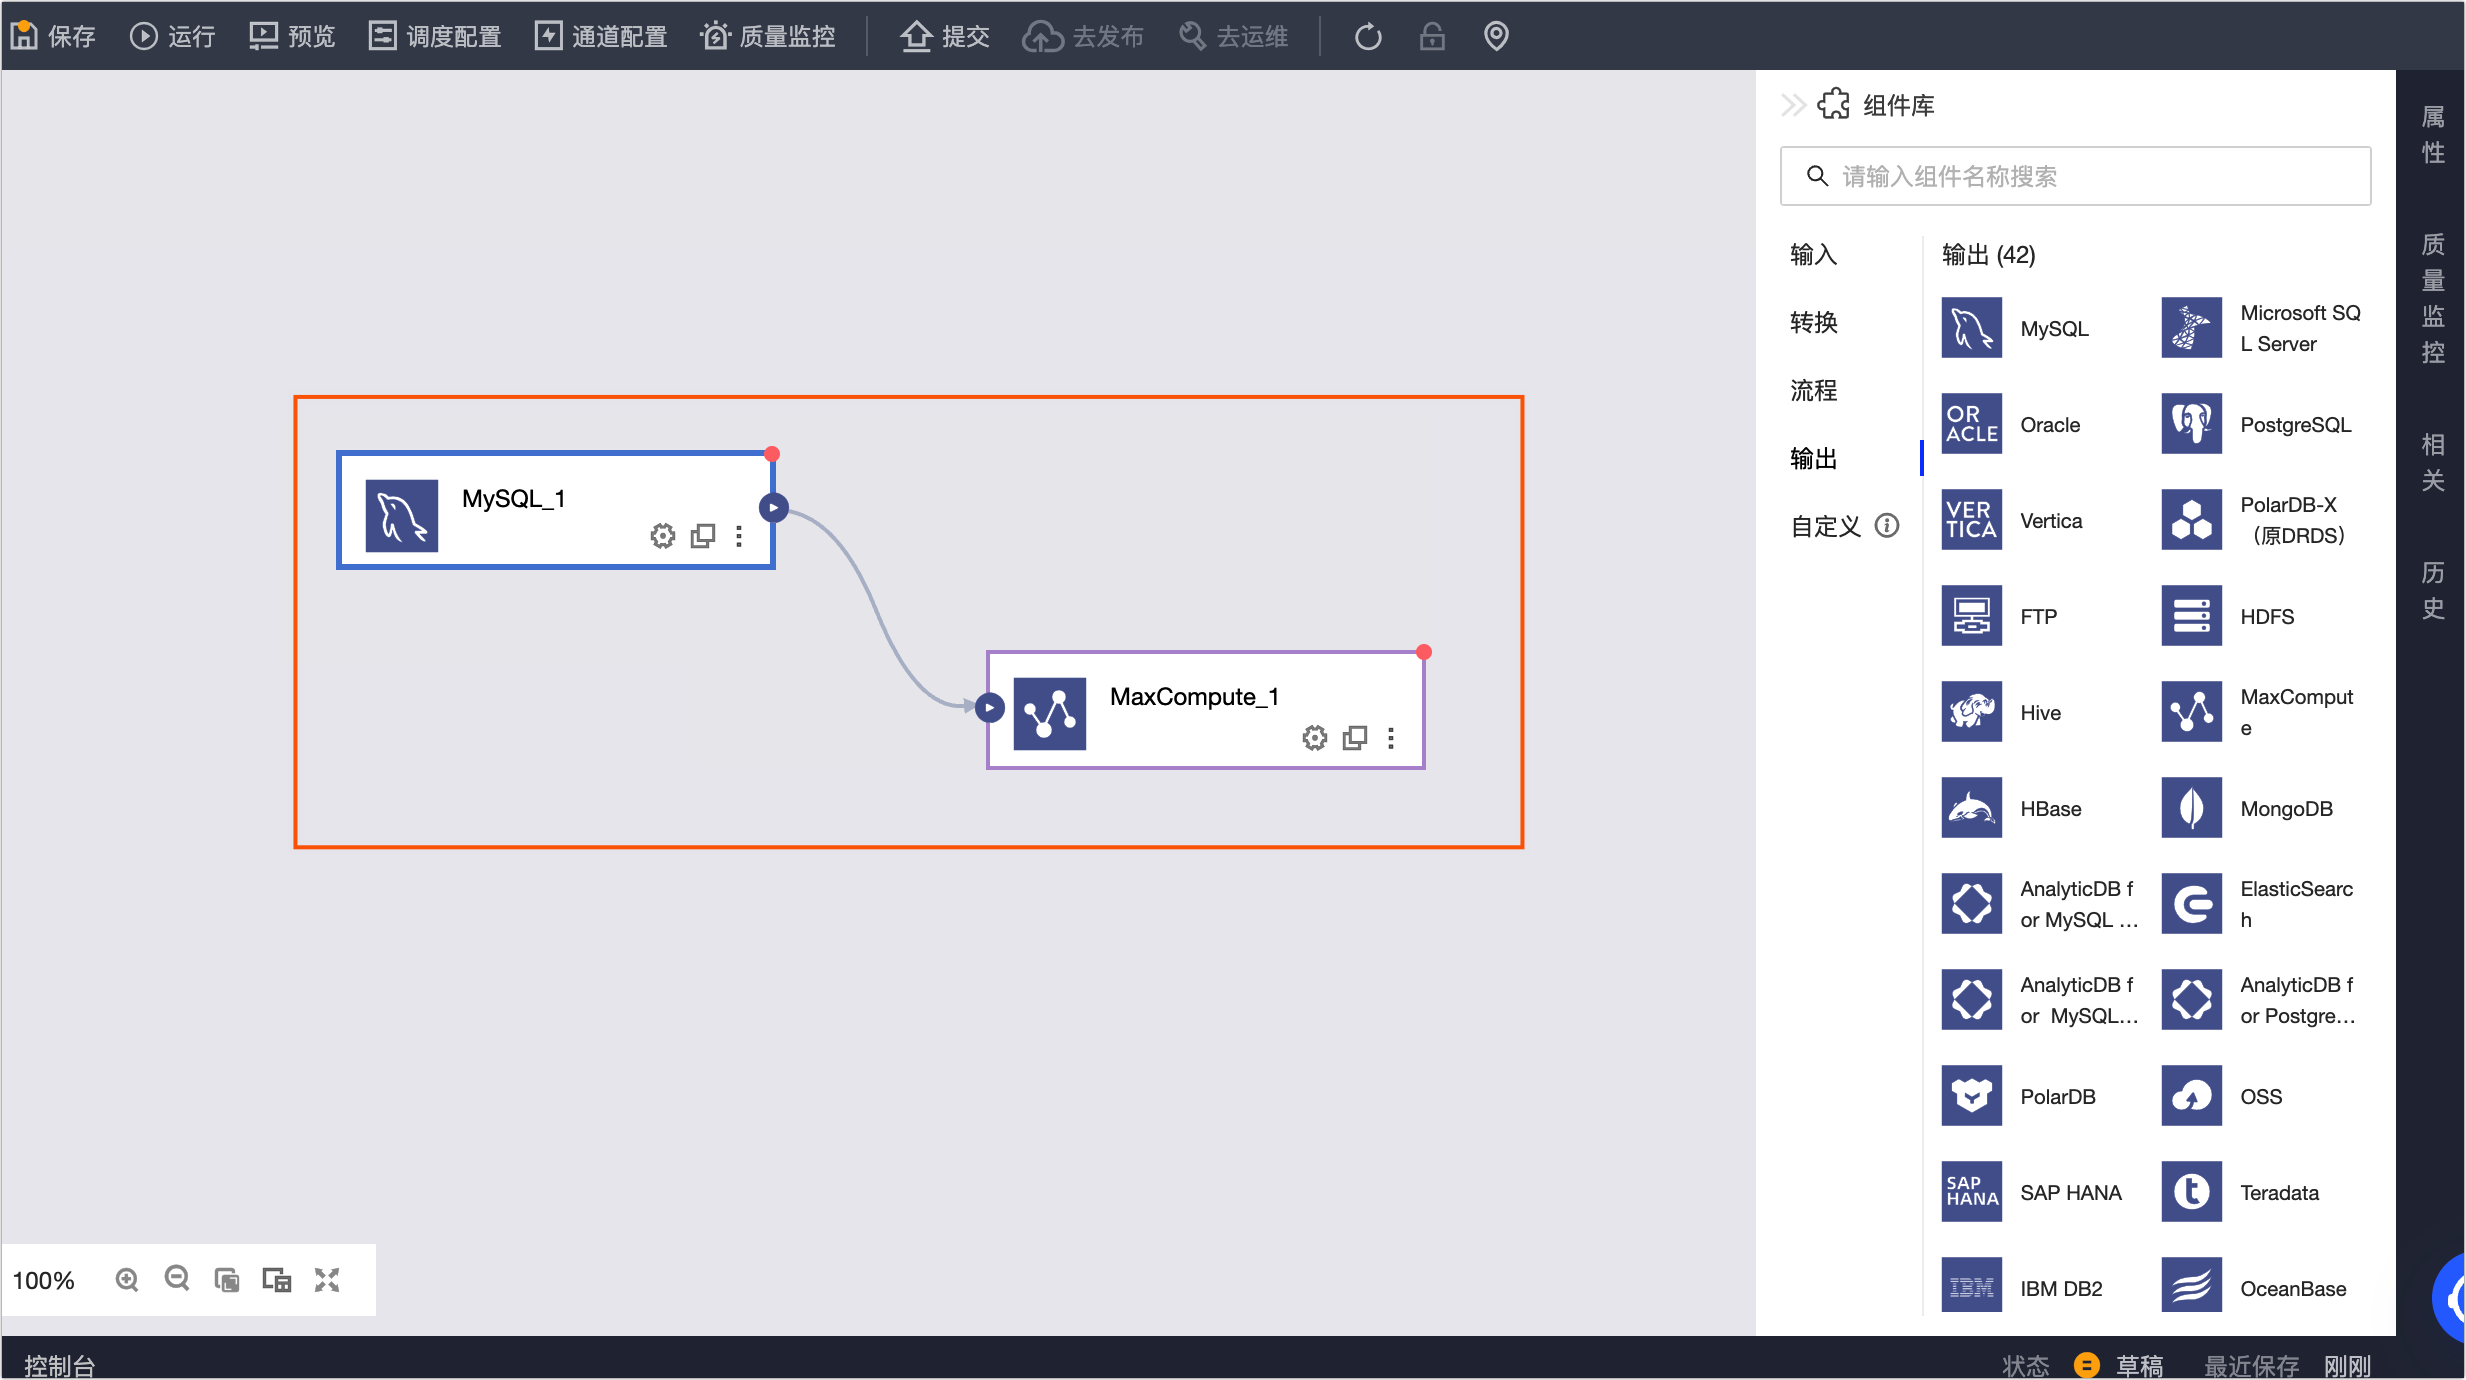Image resolution: width=2466 pixels, height=1380 pixels.
Task: Select the MySQL_1 node on canvas
Action: [556, 510]
